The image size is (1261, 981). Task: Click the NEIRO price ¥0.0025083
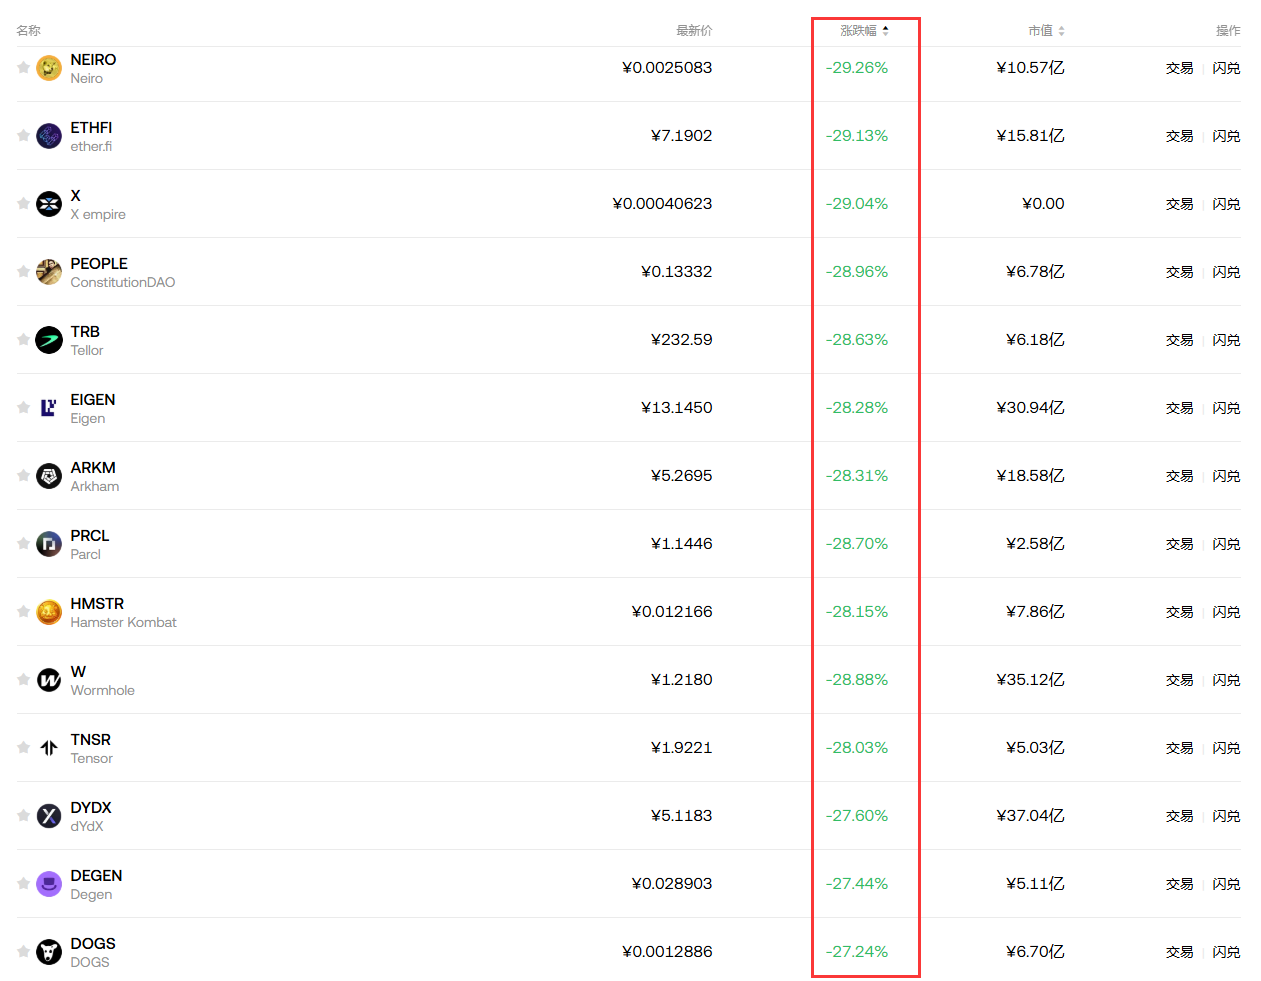point(667,68)
